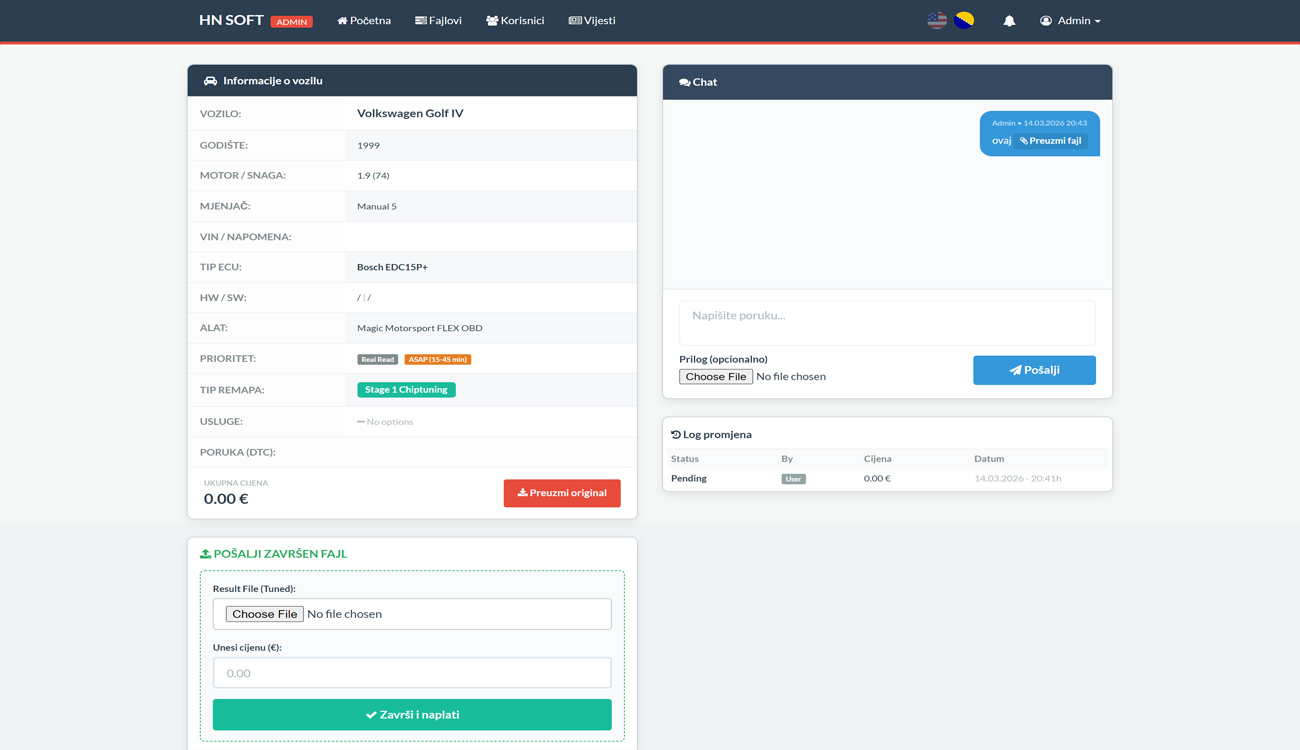Click the Unesi cijenu price input field

pyautogui.click(x=412, y=673)
